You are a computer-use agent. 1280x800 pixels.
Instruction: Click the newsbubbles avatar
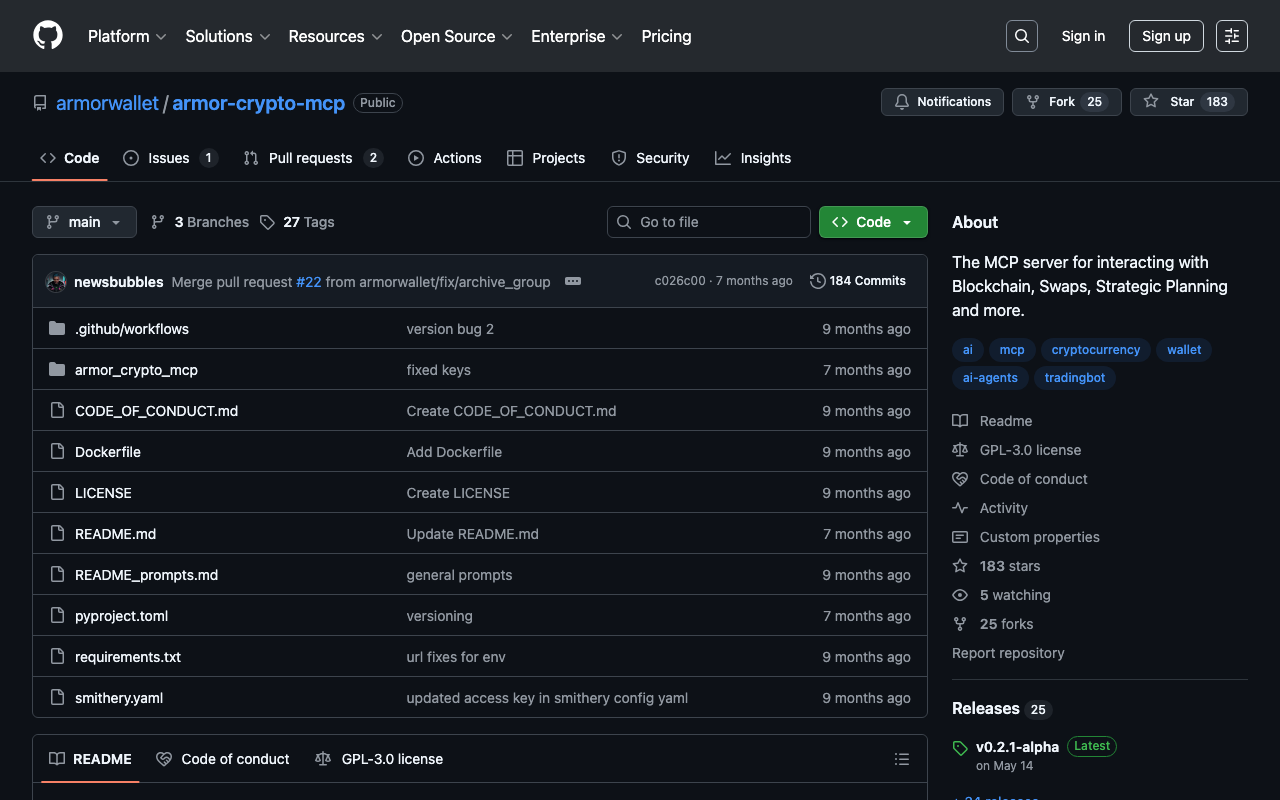click(x=56, y=282)
